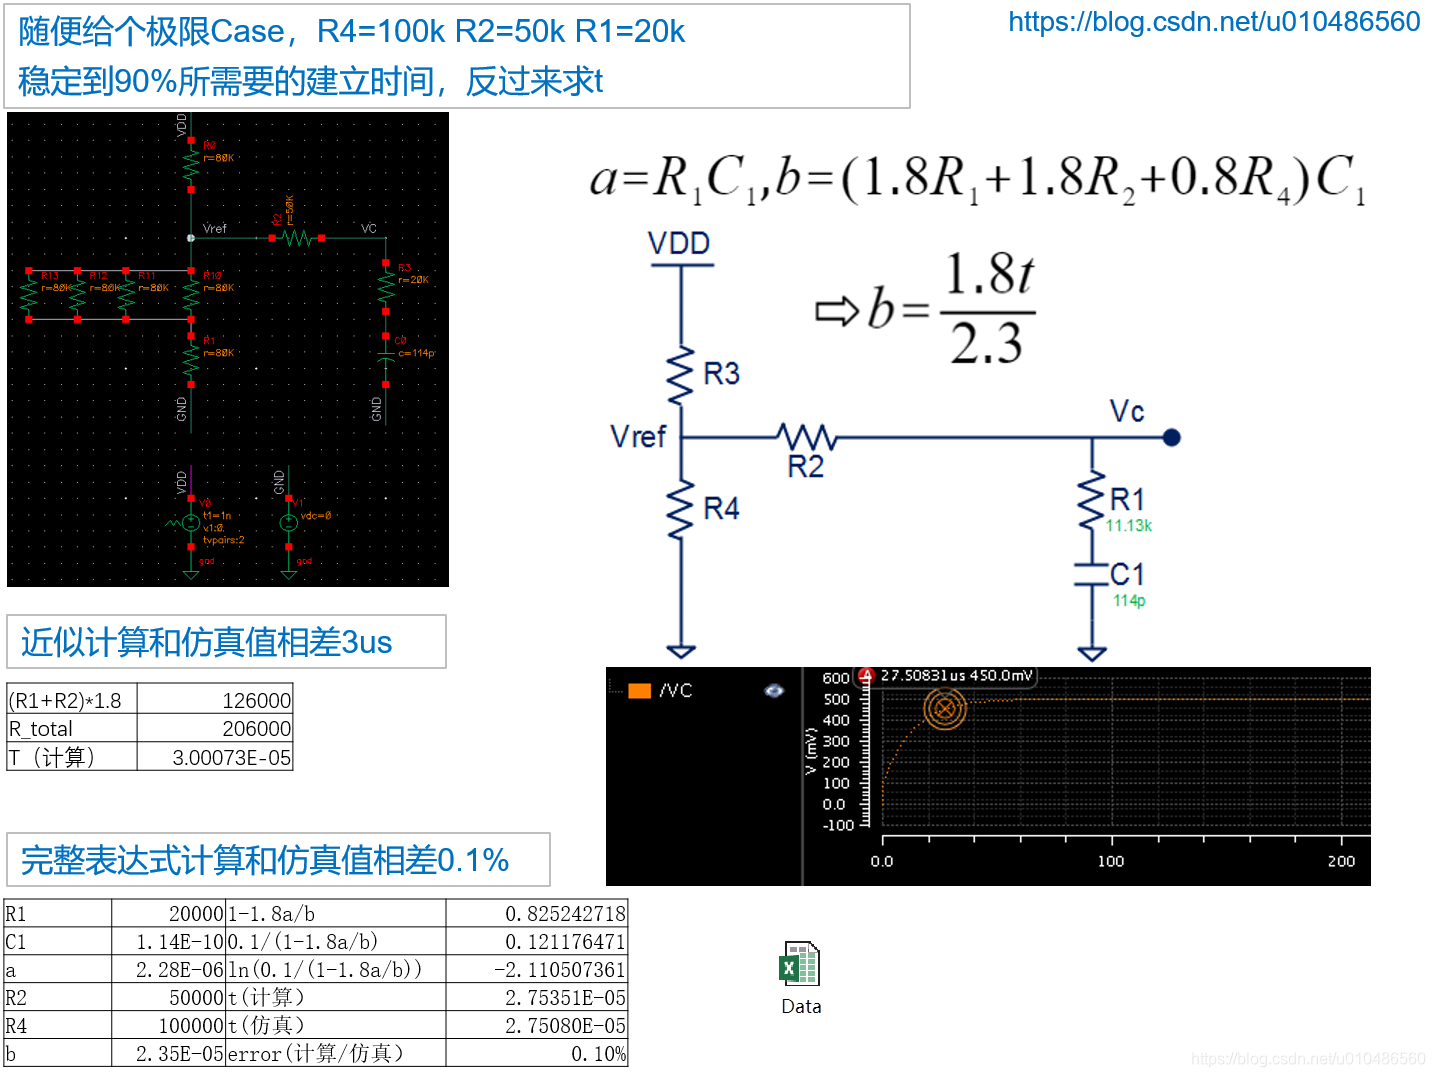The image size is (1435, 1077).
Task: Click the VC net label in schematic
Action: 369,229
